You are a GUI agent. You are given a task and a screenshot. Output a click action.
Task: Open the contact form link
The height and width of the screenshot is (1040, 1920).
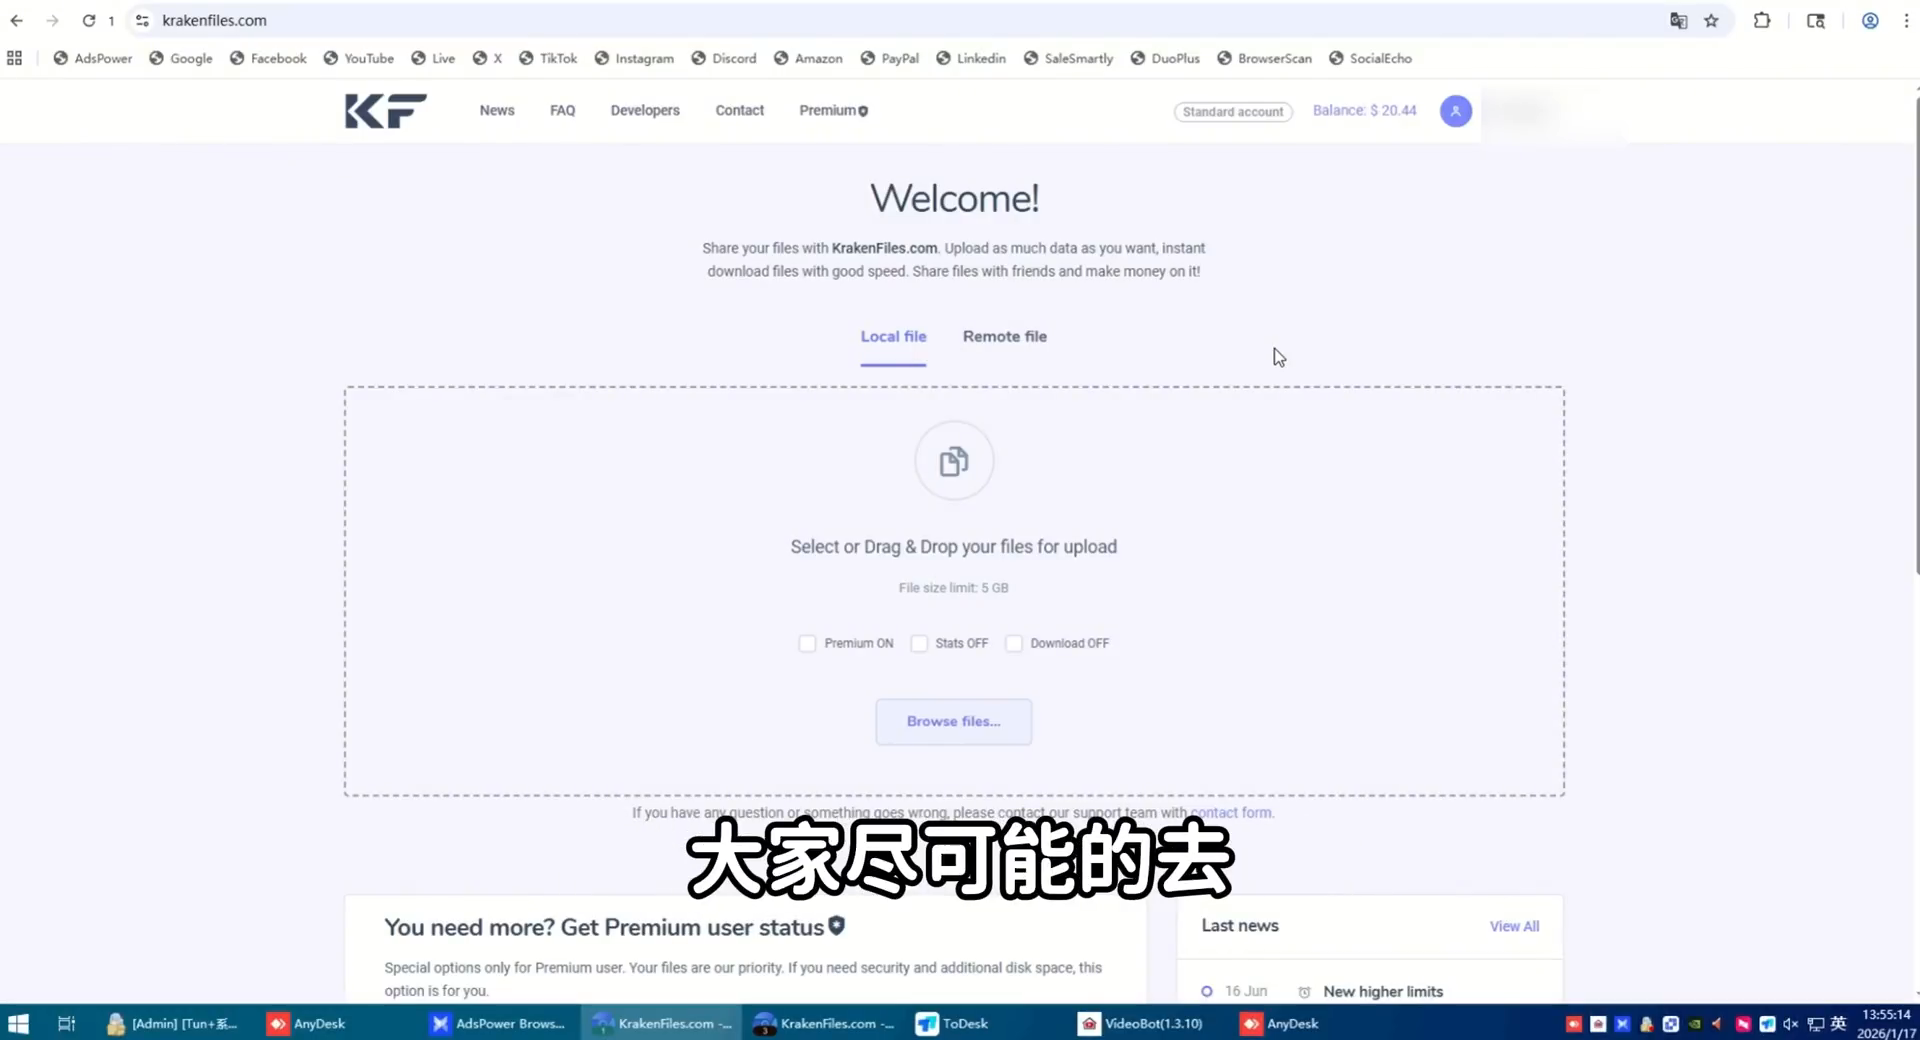[1231, 813]
